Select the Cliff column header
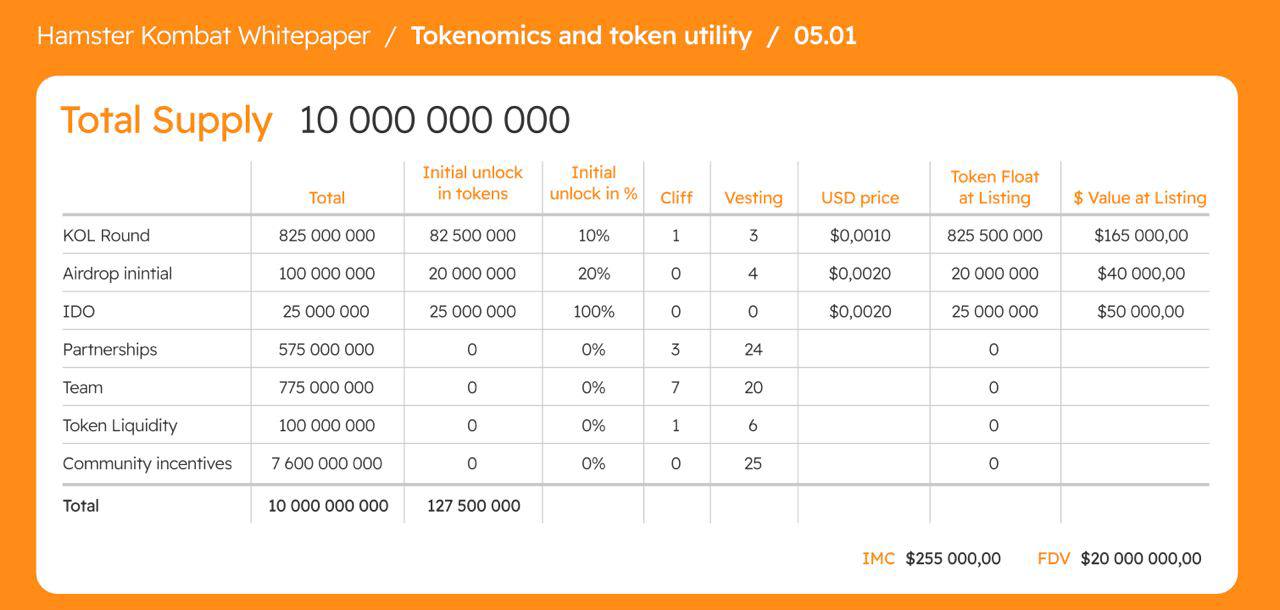 (x=676, y=197)
